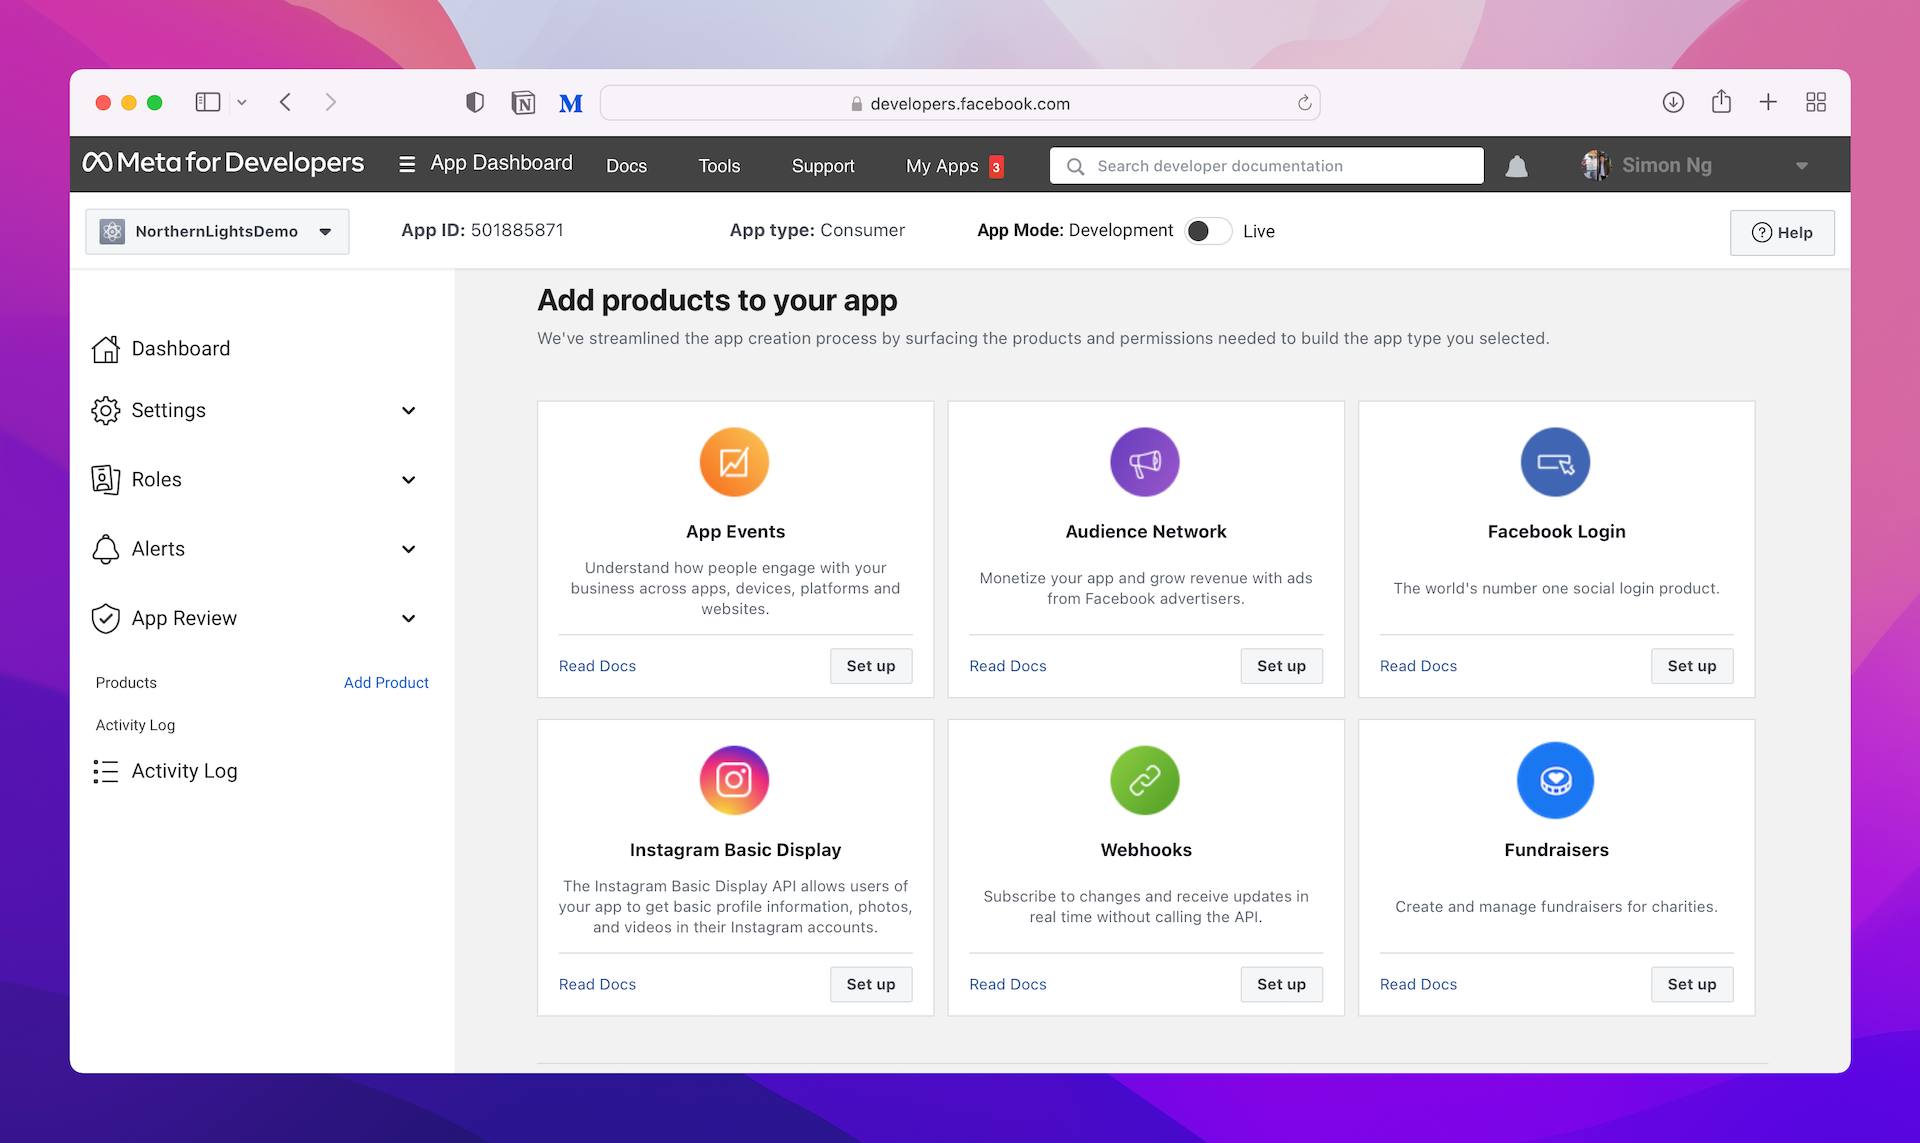Click the App Events orange chart icon

(734, 462)
